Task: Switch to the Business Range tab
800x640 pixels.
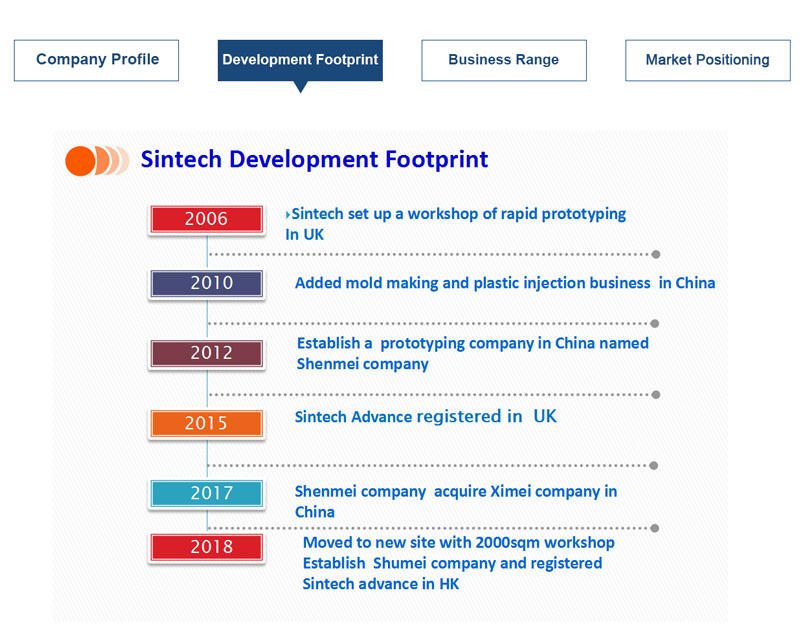Action: click(504, 60)
